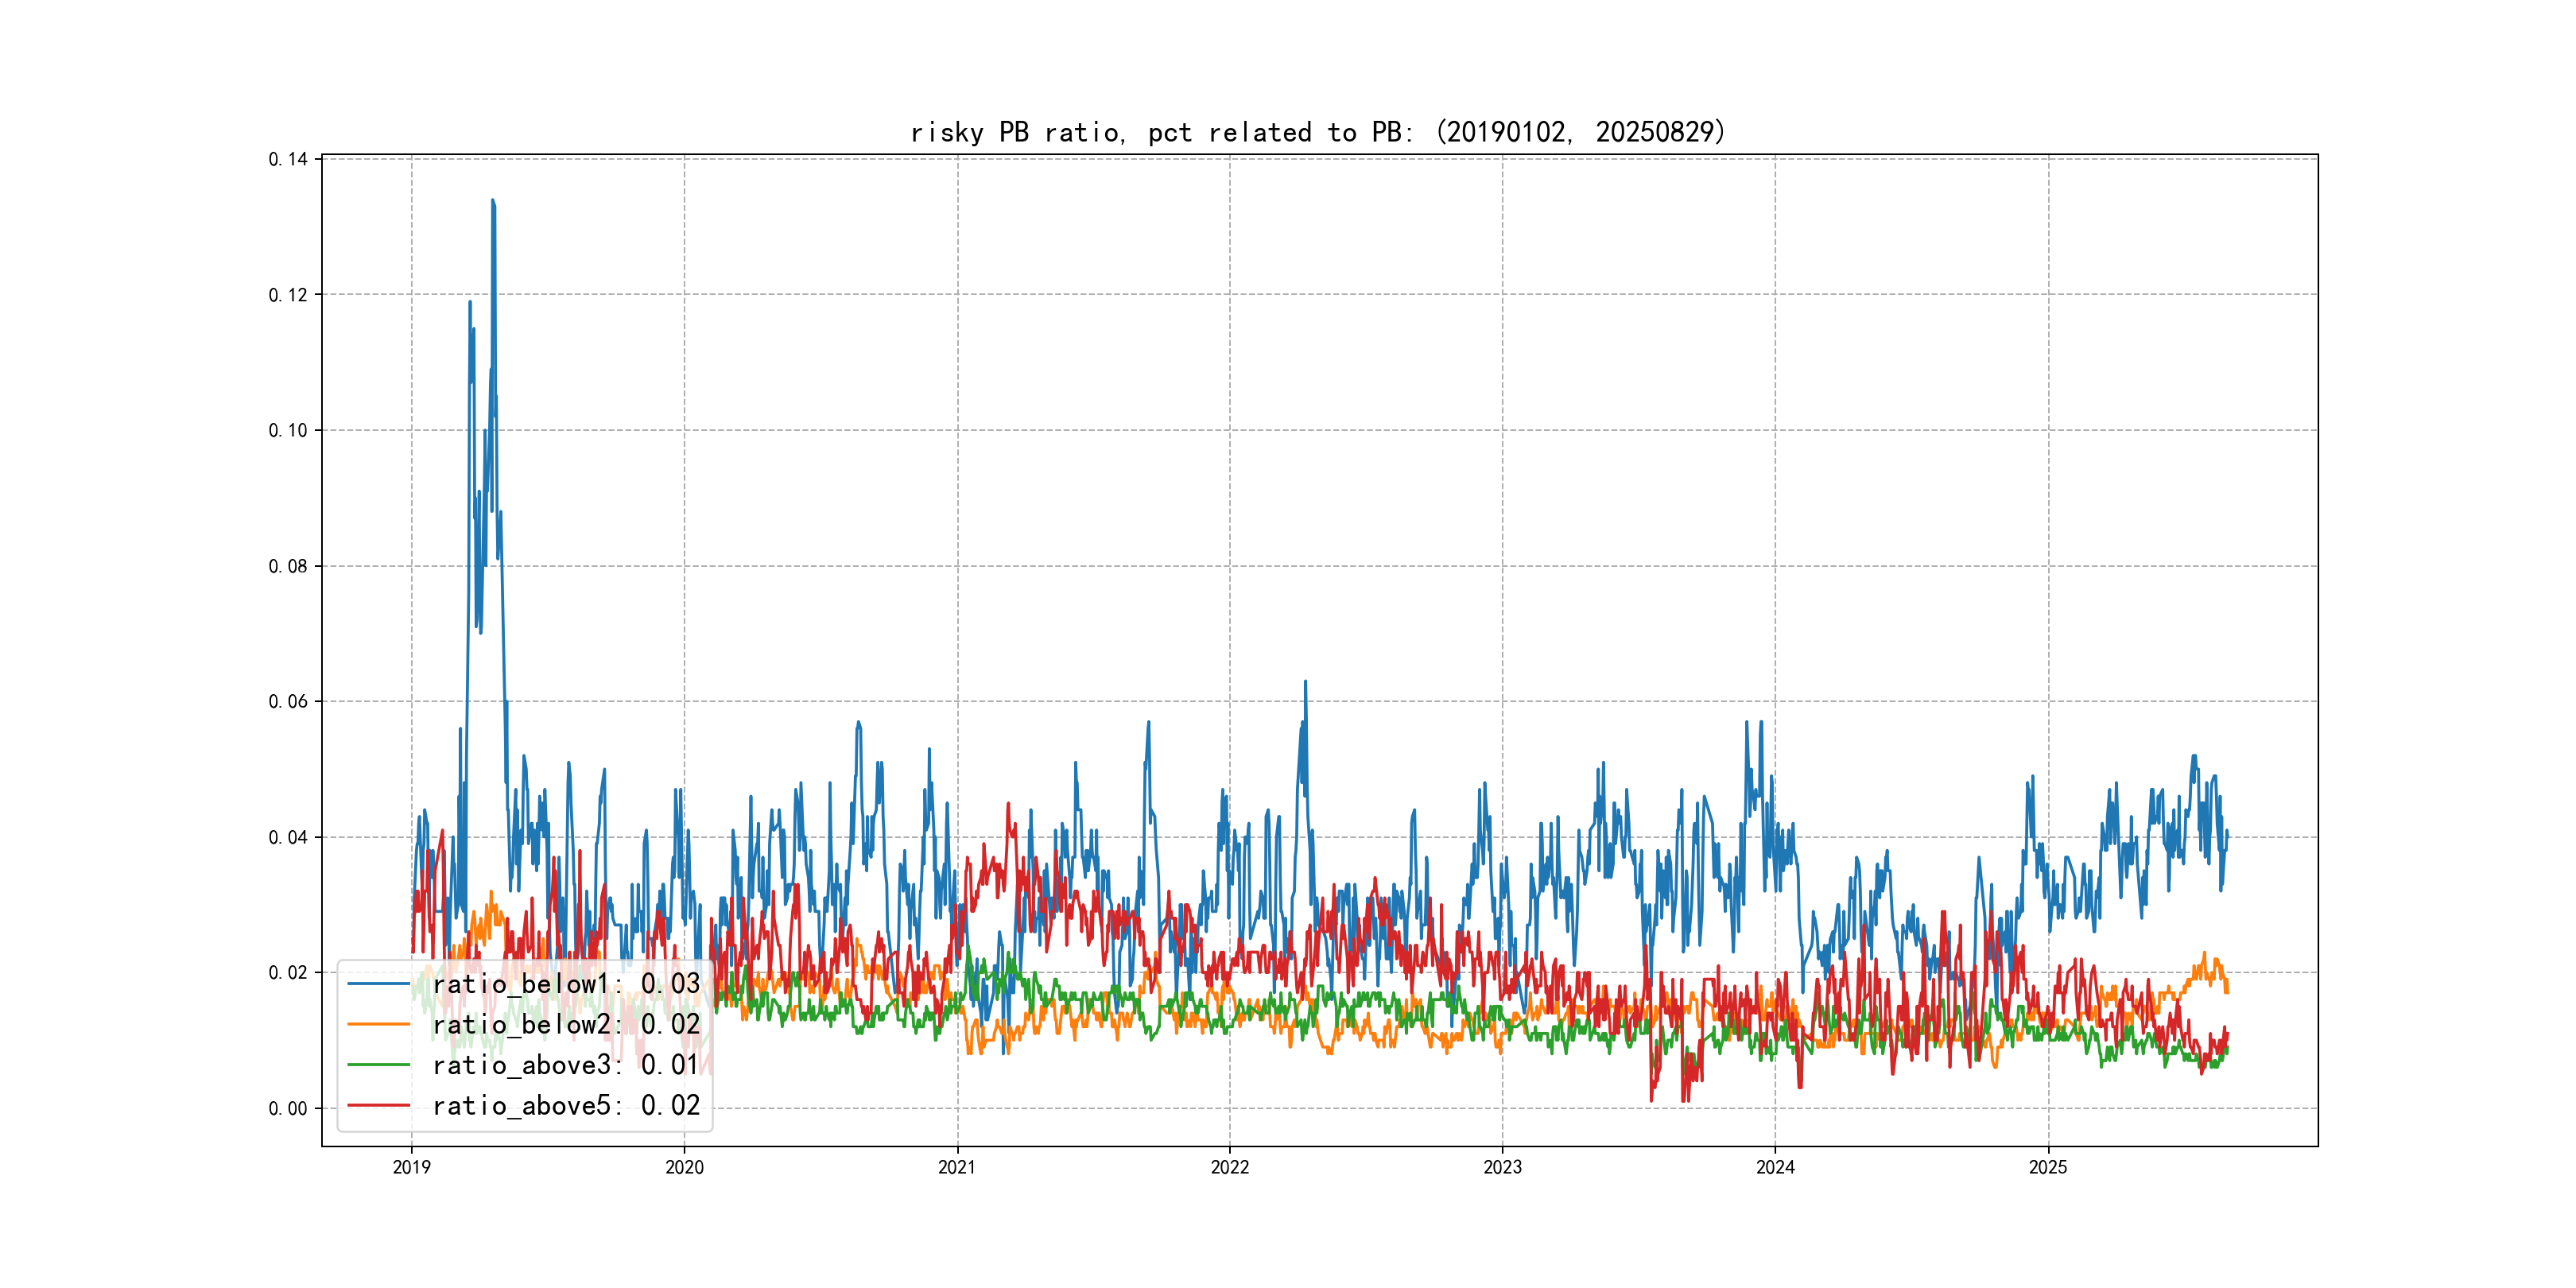Click the 2021 x-axis tick label
The image size is (2576, 1288).
957,1167
